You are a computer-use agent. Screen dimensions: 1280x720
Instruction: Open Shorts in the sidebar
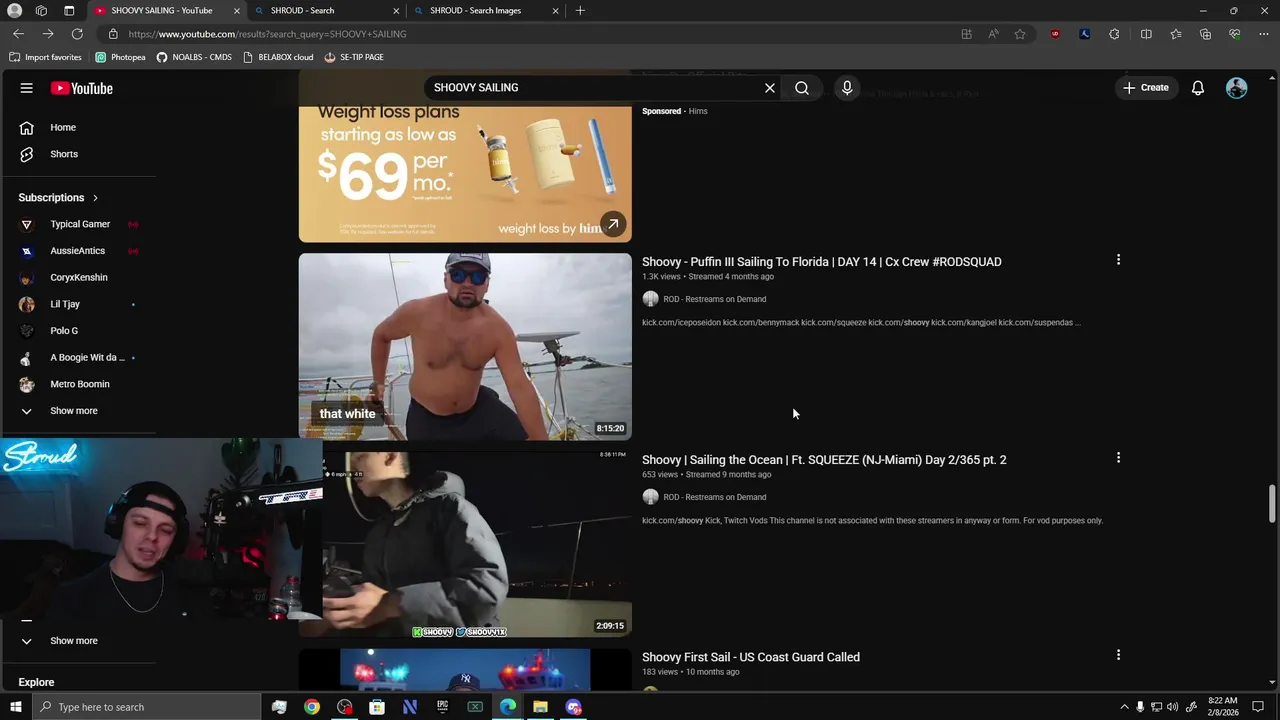63,154
